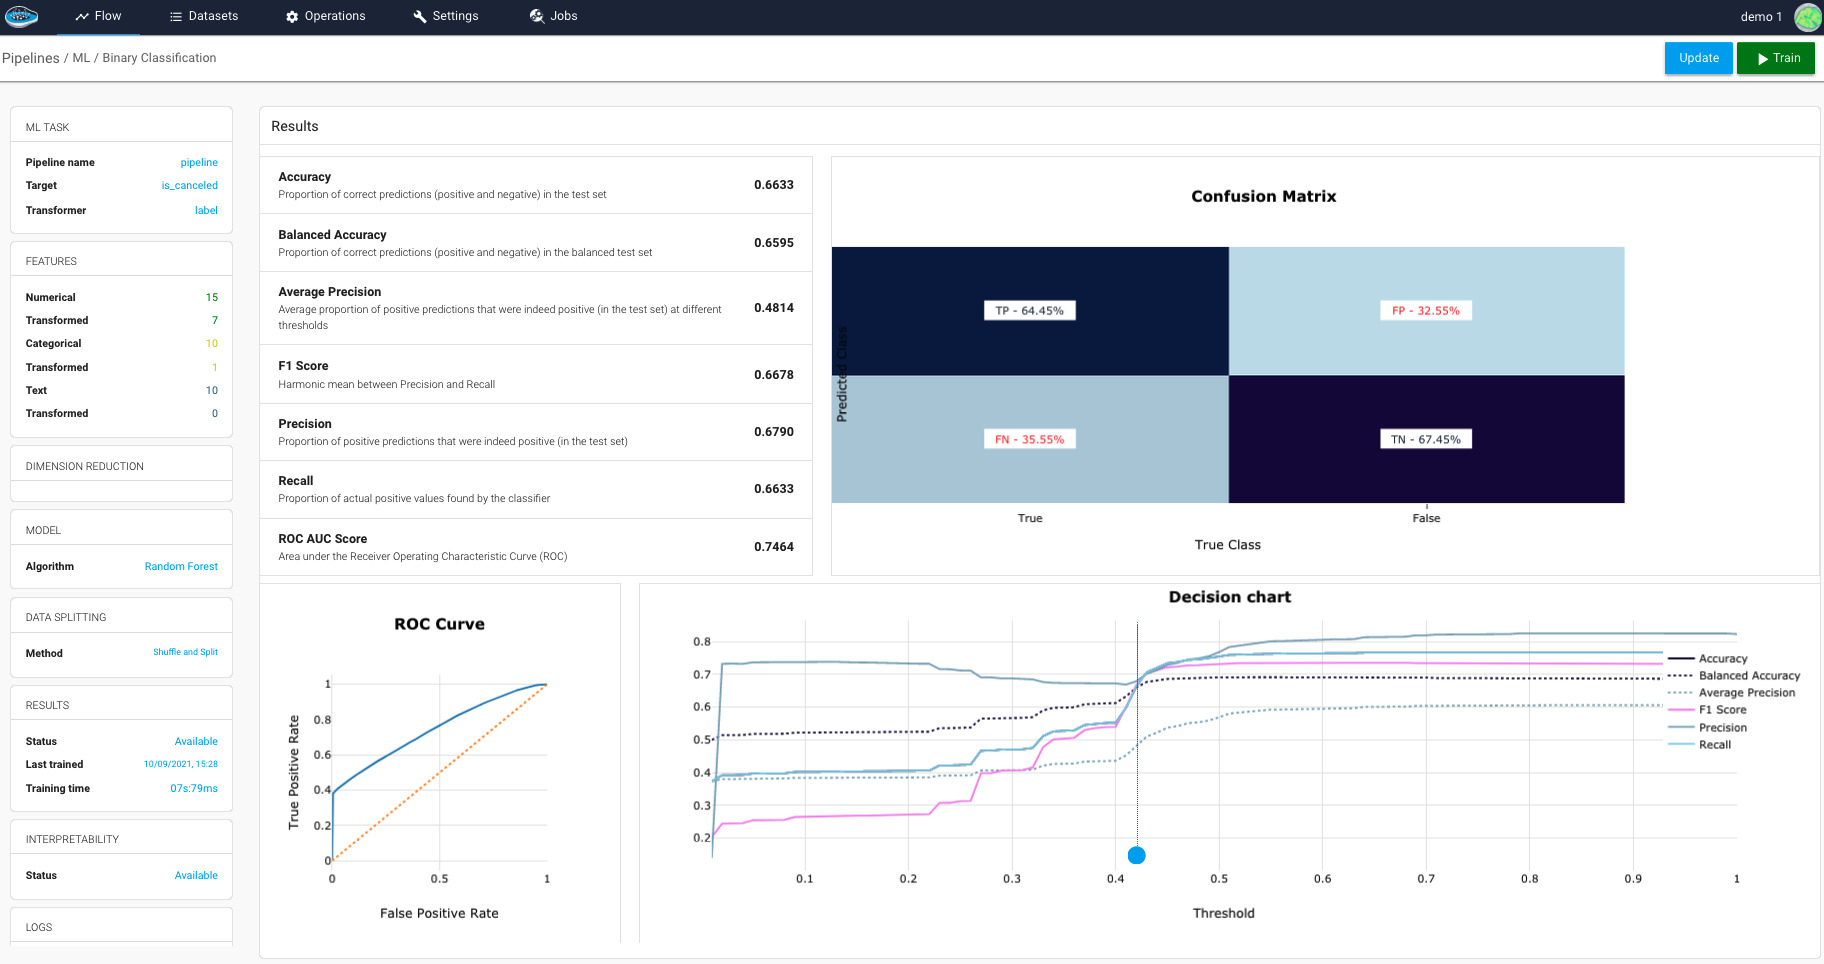Click the Operations gear icon
Screen dimensions: 1824x964
[x=292, y=17]
